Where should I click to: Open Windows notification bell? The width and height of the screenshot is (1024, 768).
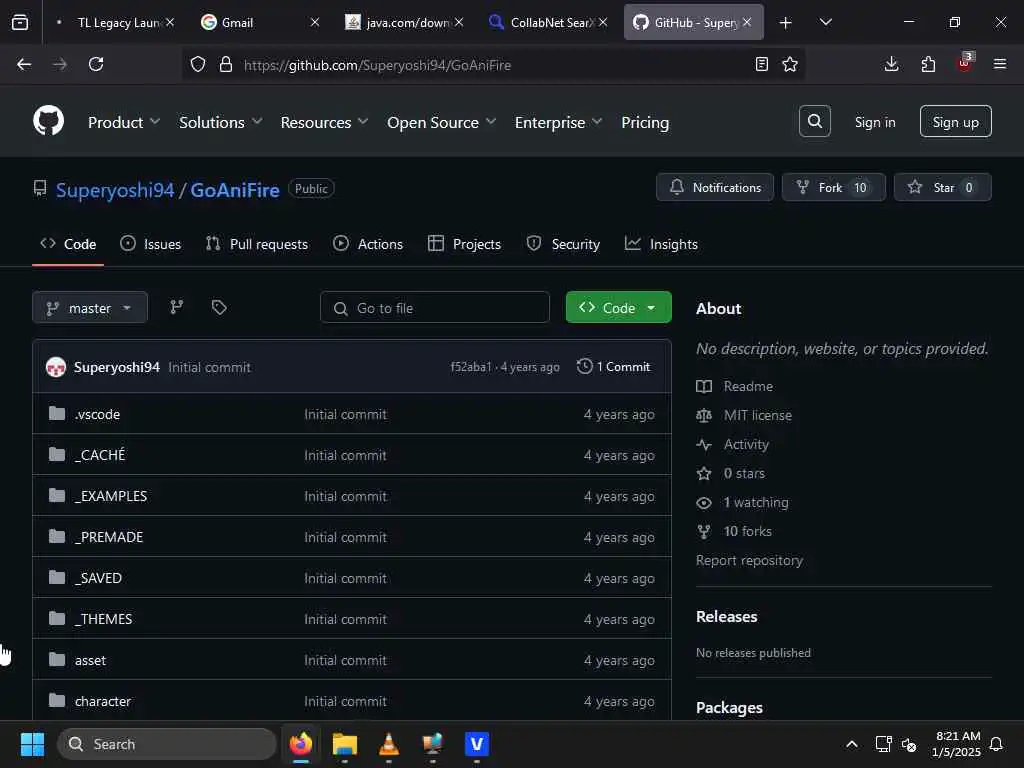(x=996, y=744)
